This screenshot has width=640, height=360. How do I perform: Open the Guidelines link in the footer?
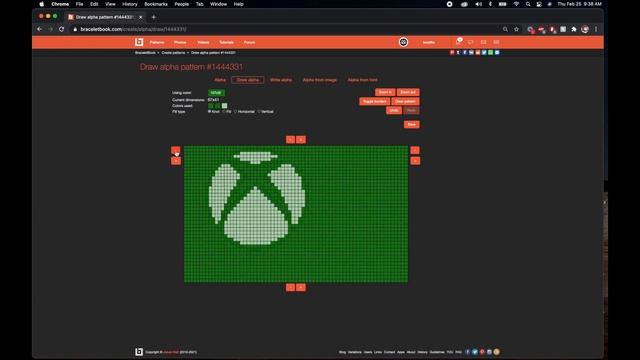(437, 352)
